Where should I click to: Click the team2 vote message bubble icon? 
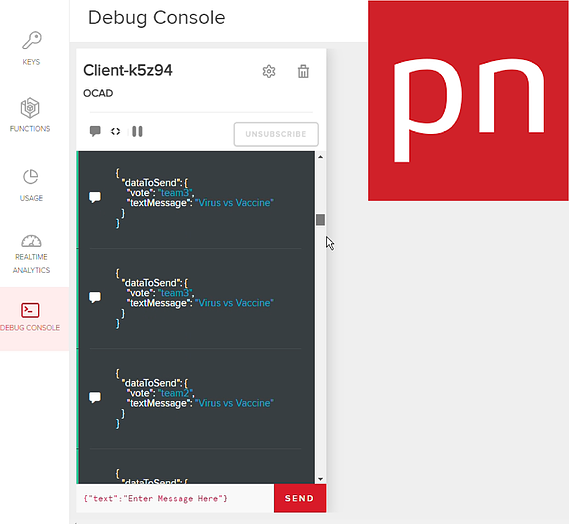tap(95, 397)
